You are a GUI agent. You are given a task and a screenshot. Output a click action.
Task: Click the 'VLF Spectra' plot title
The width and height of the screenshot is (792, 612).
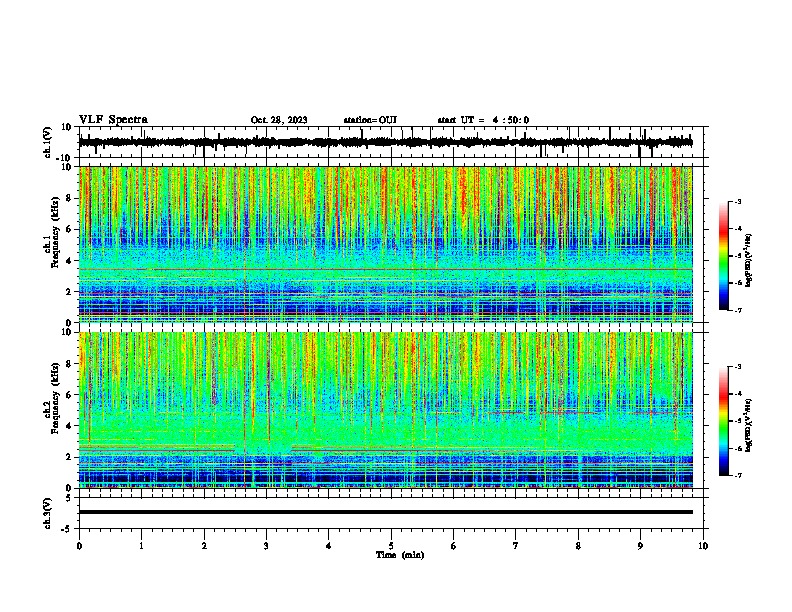coord(113,120)
